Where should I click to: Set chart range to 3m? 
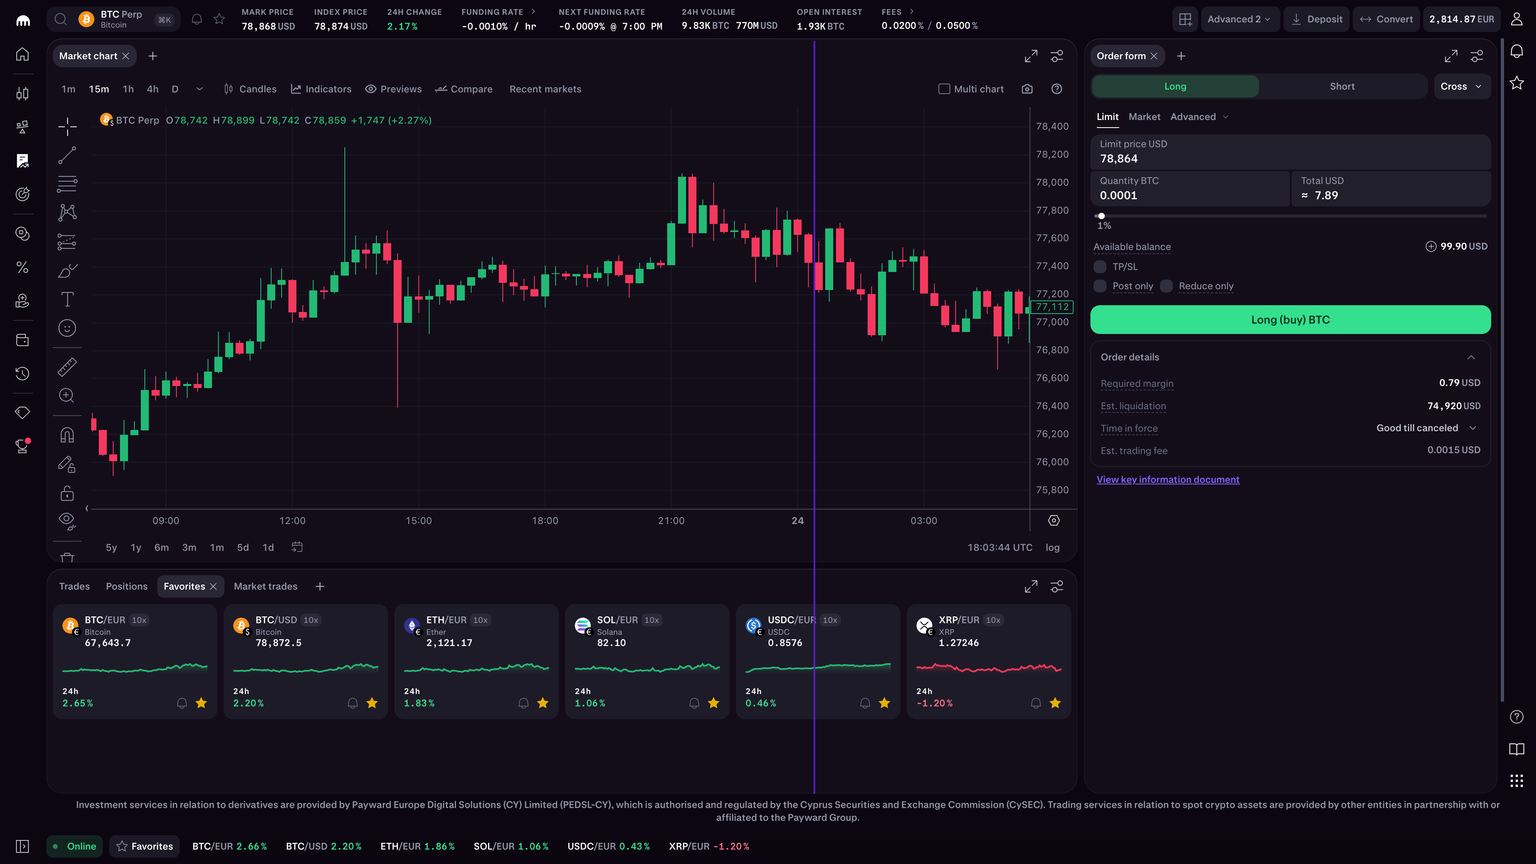click(x=189, y=547)
